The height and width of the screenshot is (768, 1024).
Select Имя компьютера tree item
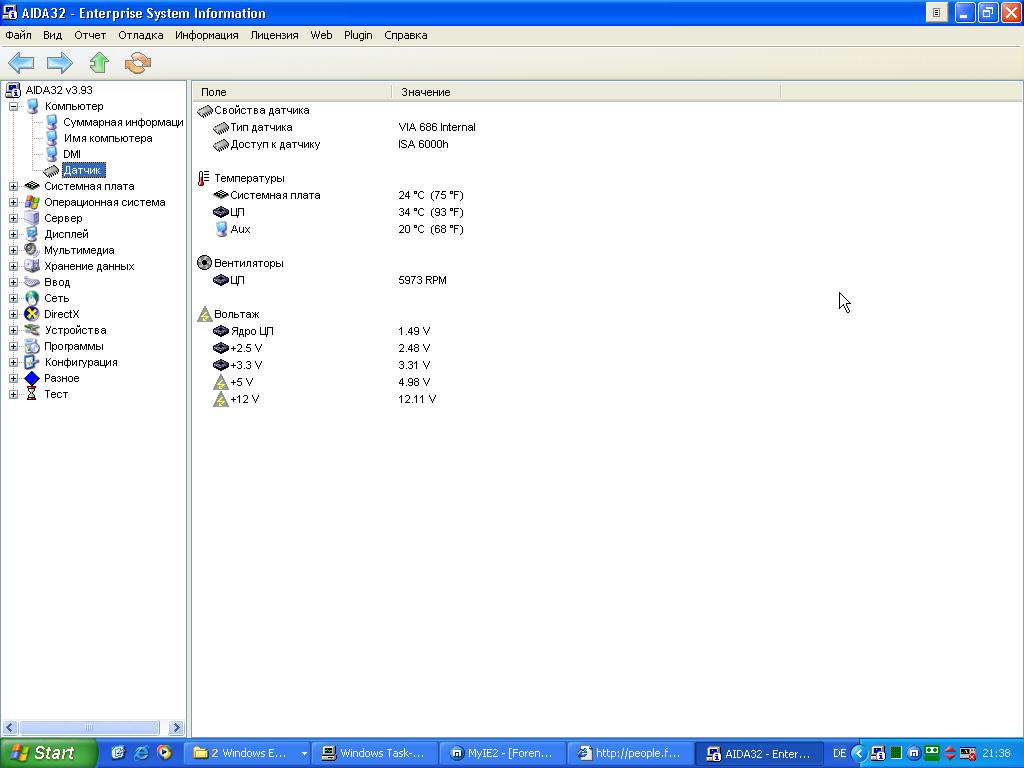pos(108,138)
